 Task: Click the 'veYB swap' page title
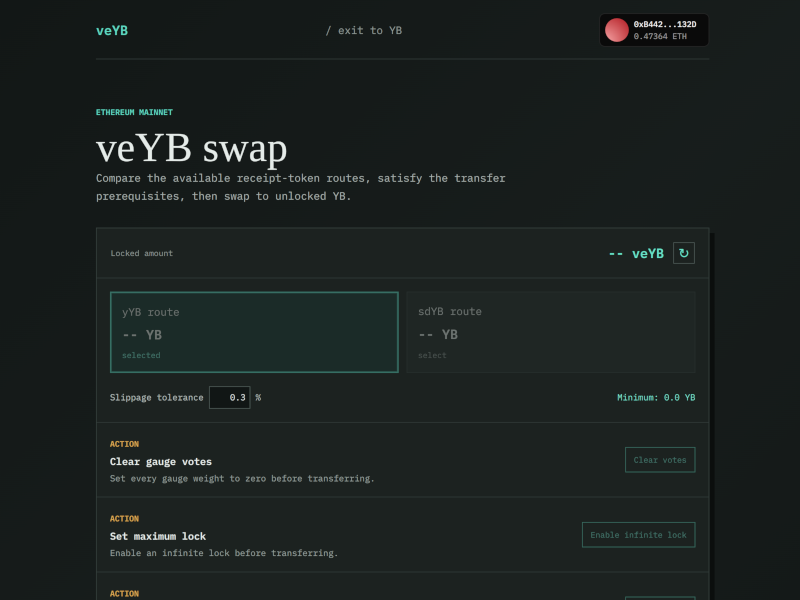191,148
